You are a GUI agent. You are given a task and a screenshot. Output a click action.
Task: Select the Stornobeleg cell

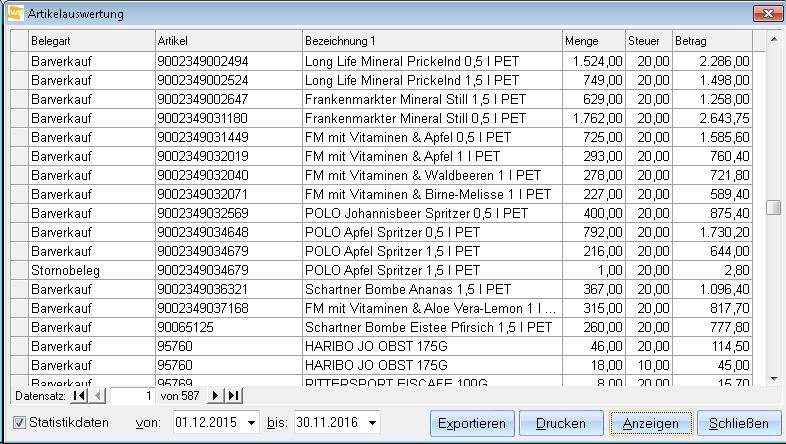pyautogui.click(x=92, y=270)
